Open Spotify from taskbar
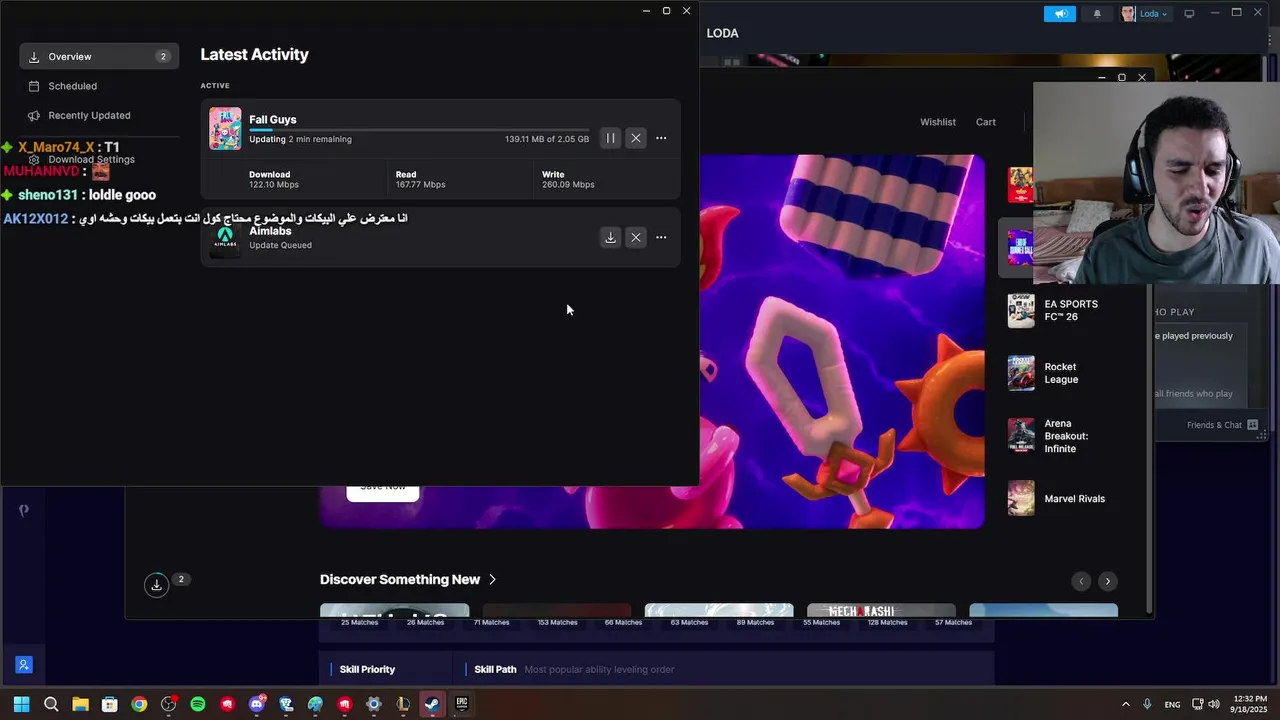This screenshot has height=720, width=1280. (198, 704)
